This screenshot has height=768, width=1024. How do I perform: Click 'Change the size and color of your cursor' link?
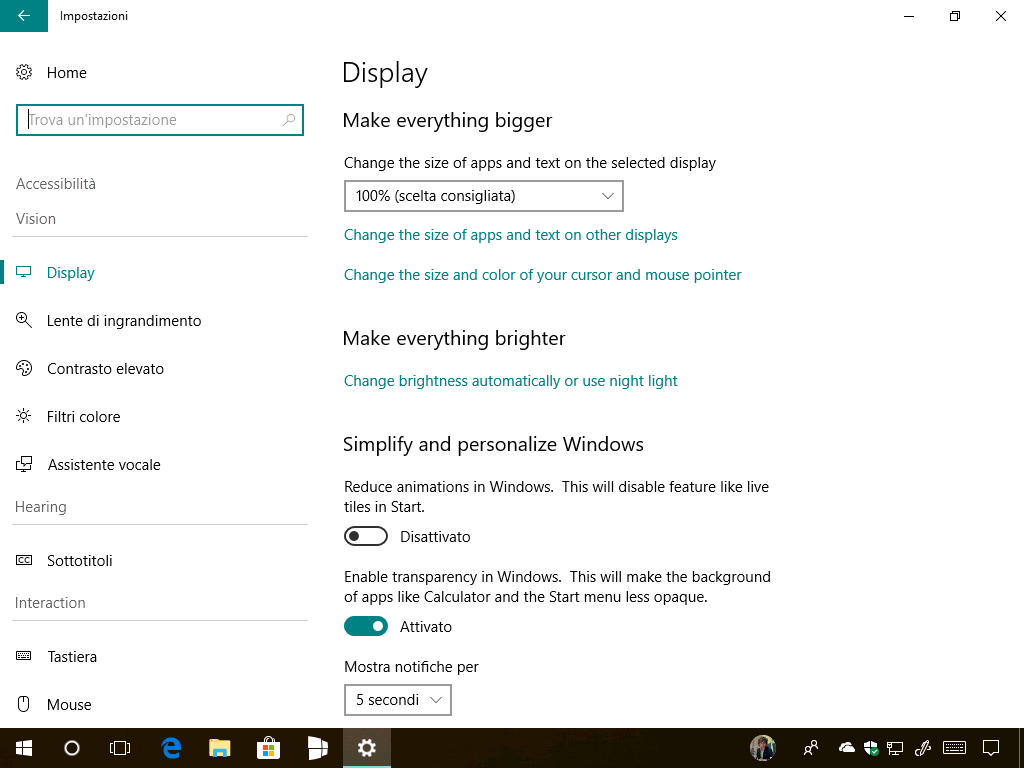click(543, 275)
